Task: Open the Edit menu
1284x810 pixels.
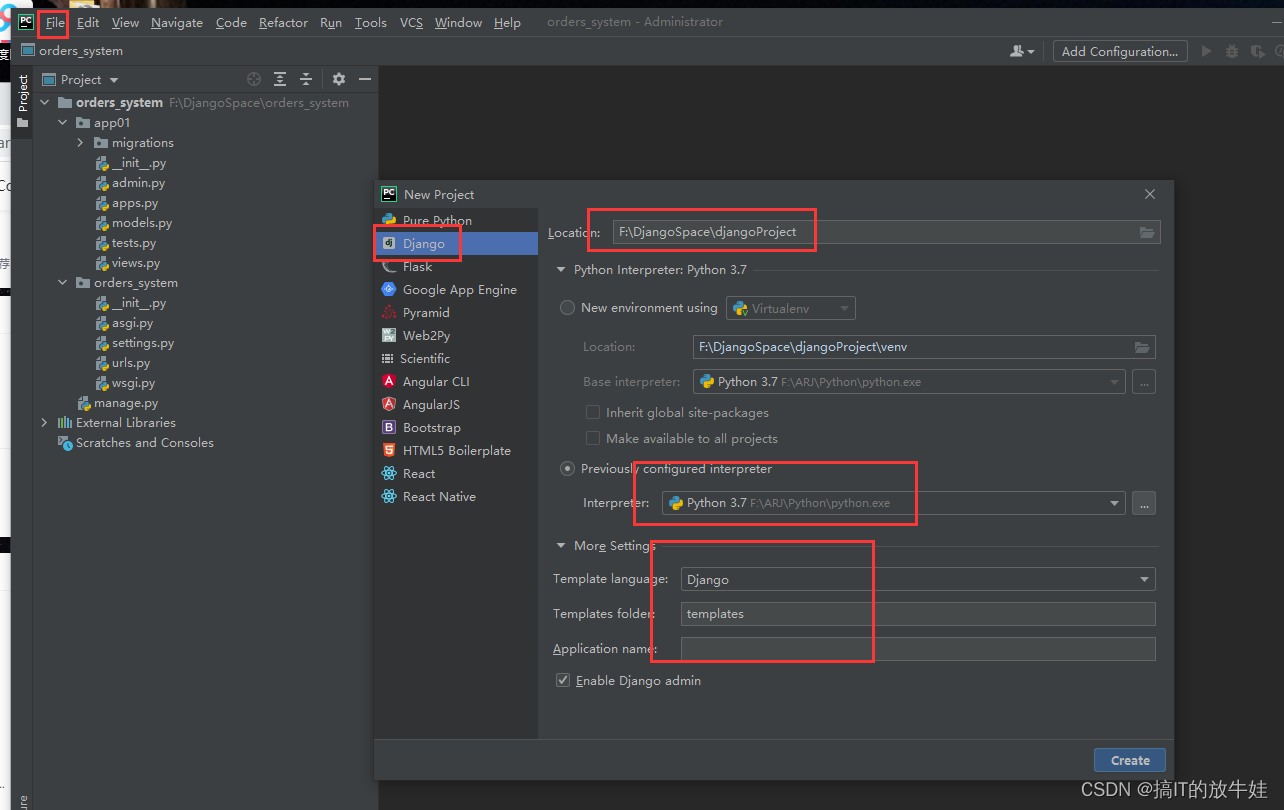Action: click(x=88, y=22)
